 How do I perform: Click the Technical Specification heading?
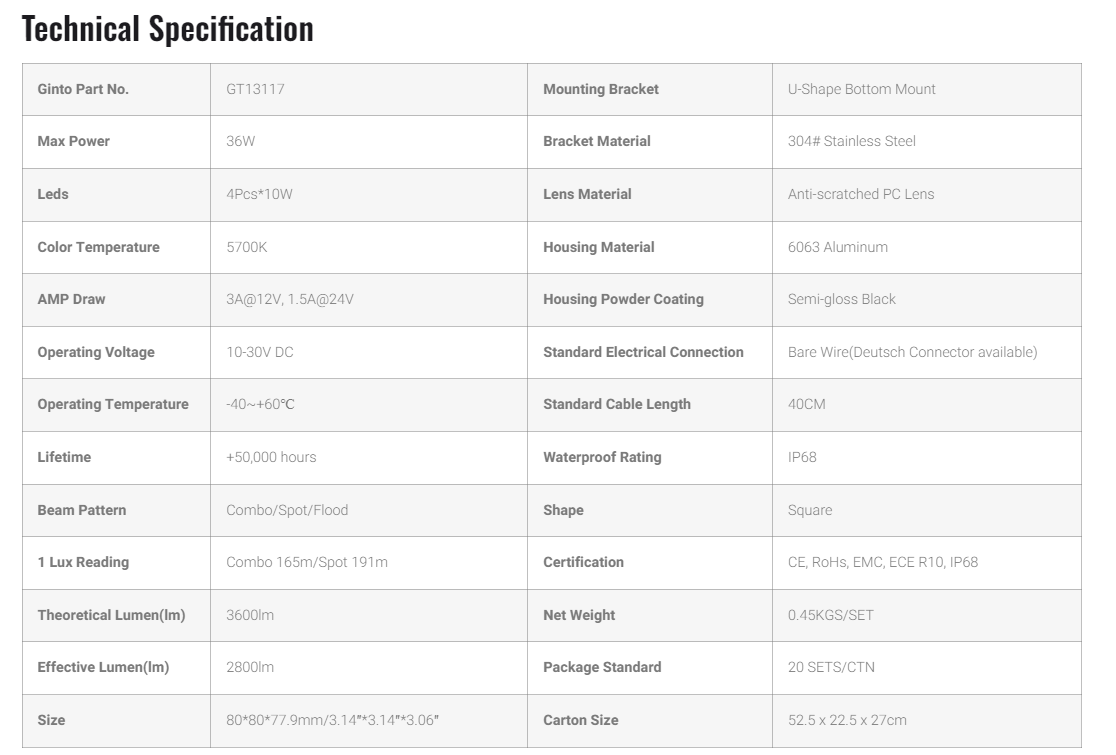pos(167,29)
